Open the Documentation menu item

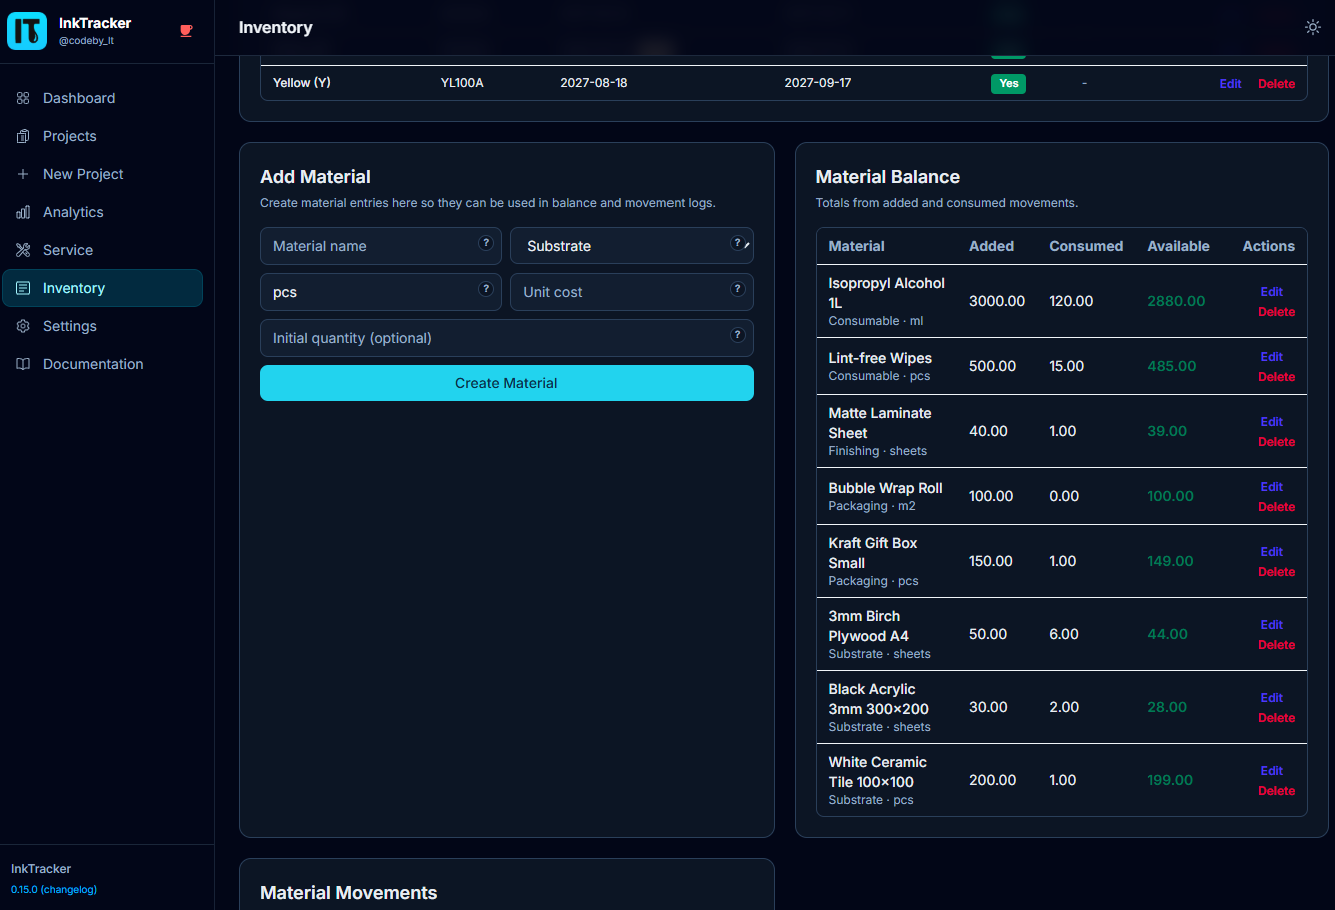[102, 364]
